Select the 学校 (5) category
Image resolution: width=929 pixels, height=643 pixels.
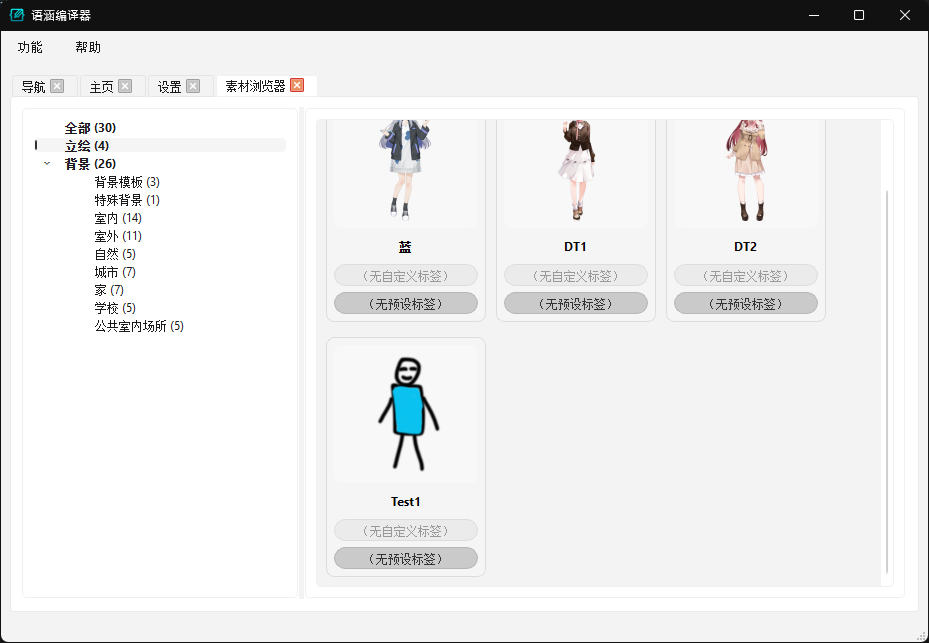coord(115,308)
